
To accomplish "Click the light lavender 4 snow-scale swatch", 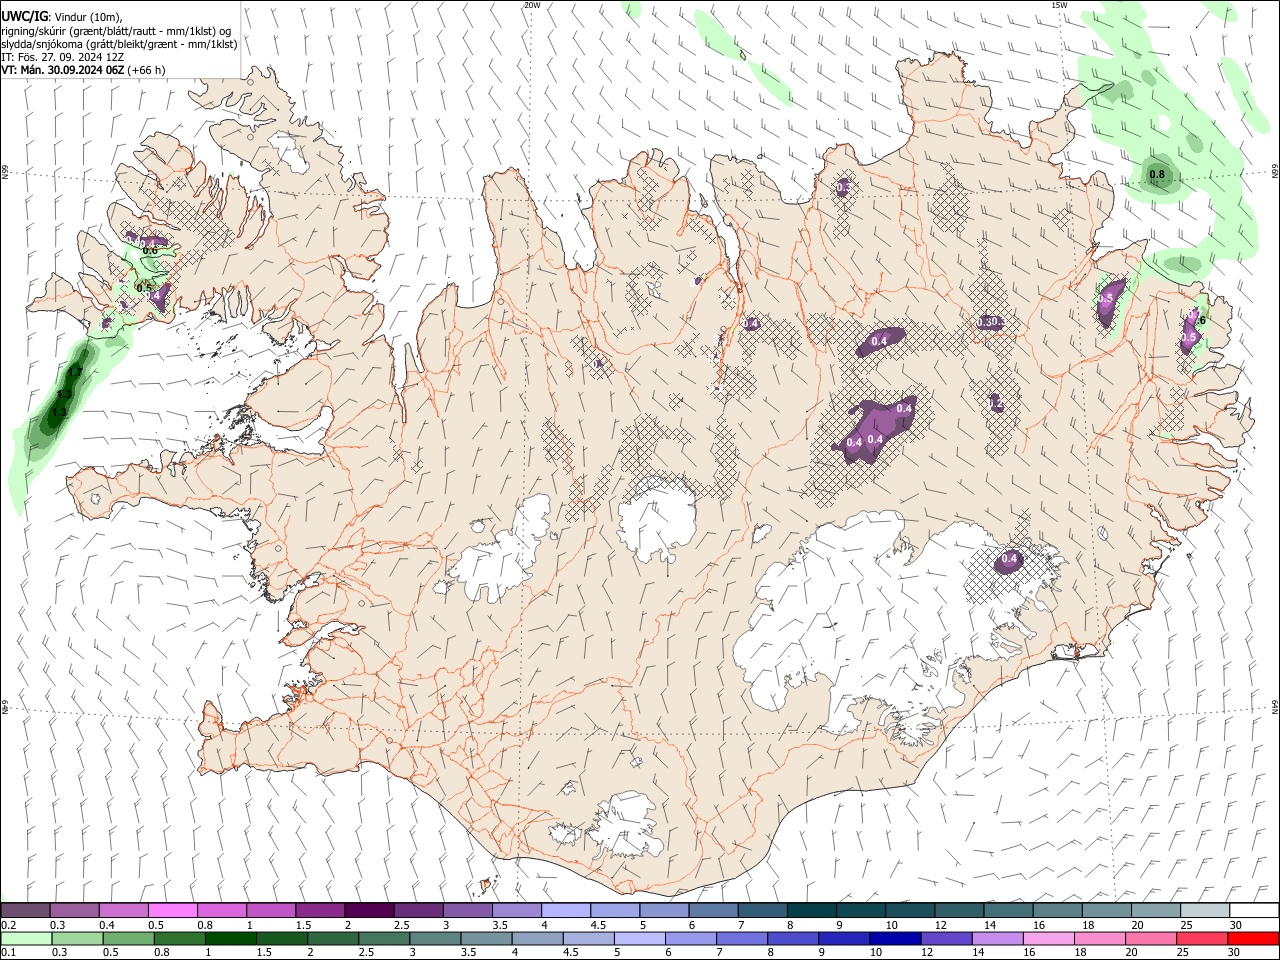I will (x=566, y=911).
